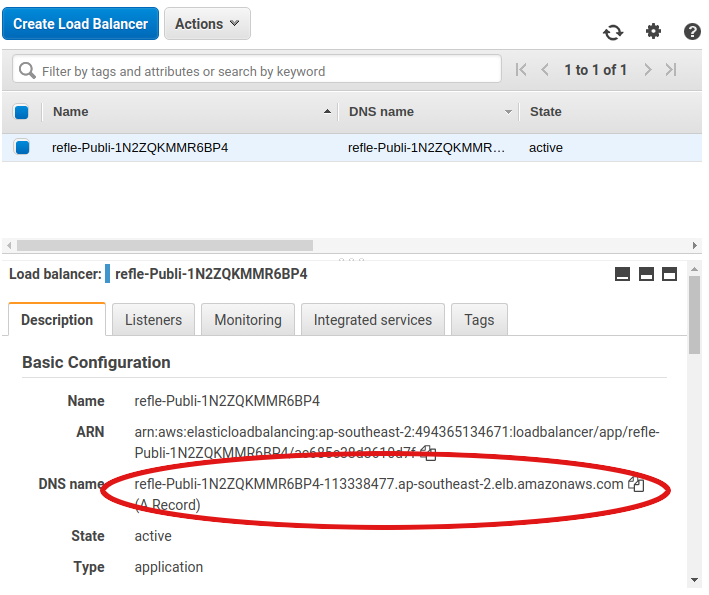The height and width of the screenshot is (595, 709).
Task: Click the filter by tags search field
Action: click(x=257, y=69)
